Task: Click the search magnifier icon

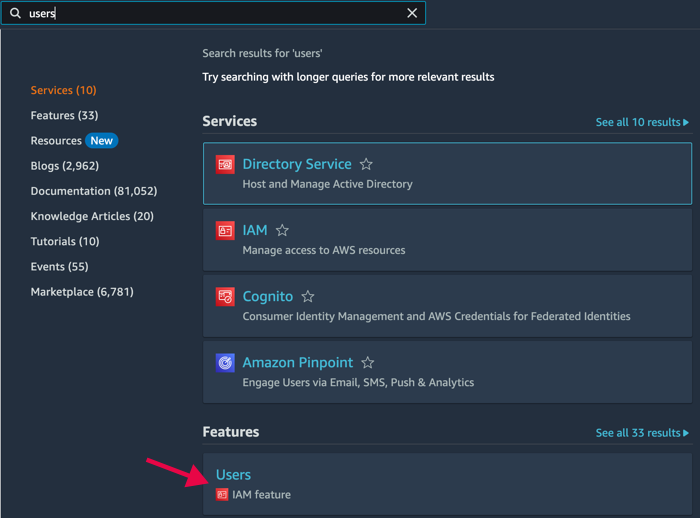Action: tap(15, 13)
